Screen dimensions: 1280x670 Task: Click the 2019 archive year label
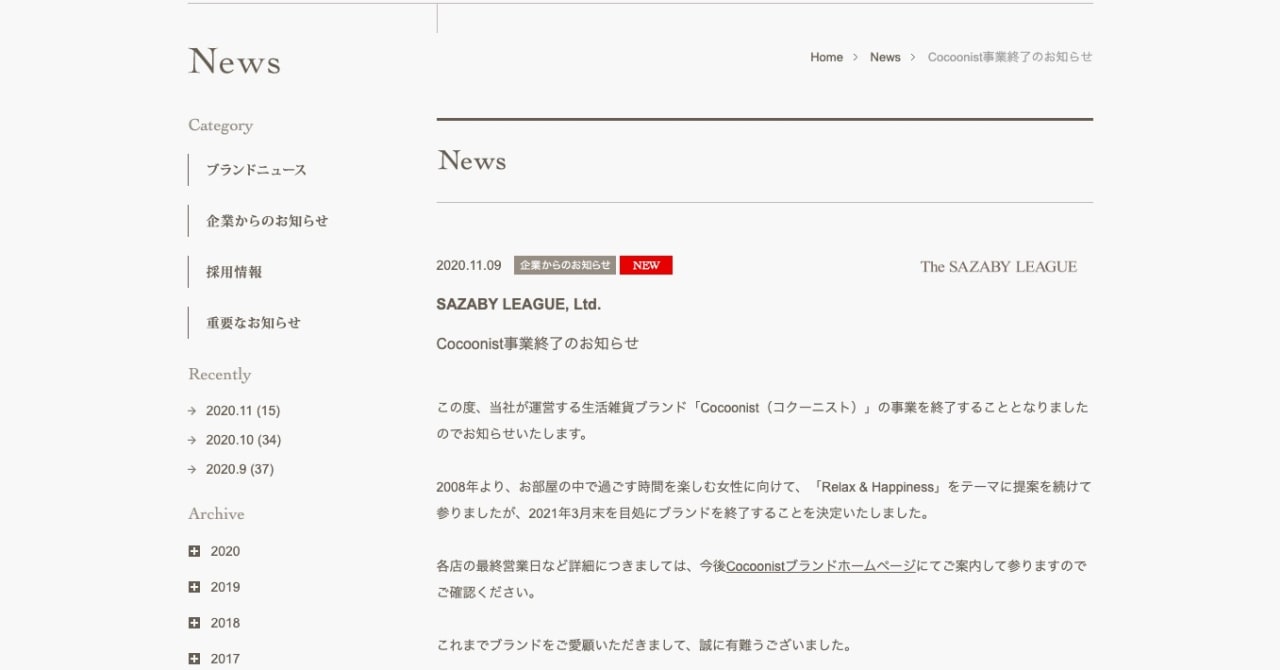(x=225, y=587)
